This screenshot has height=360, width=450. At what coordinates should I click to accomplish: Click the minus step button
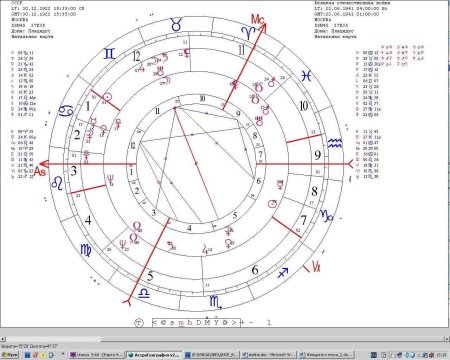point(252,322)
